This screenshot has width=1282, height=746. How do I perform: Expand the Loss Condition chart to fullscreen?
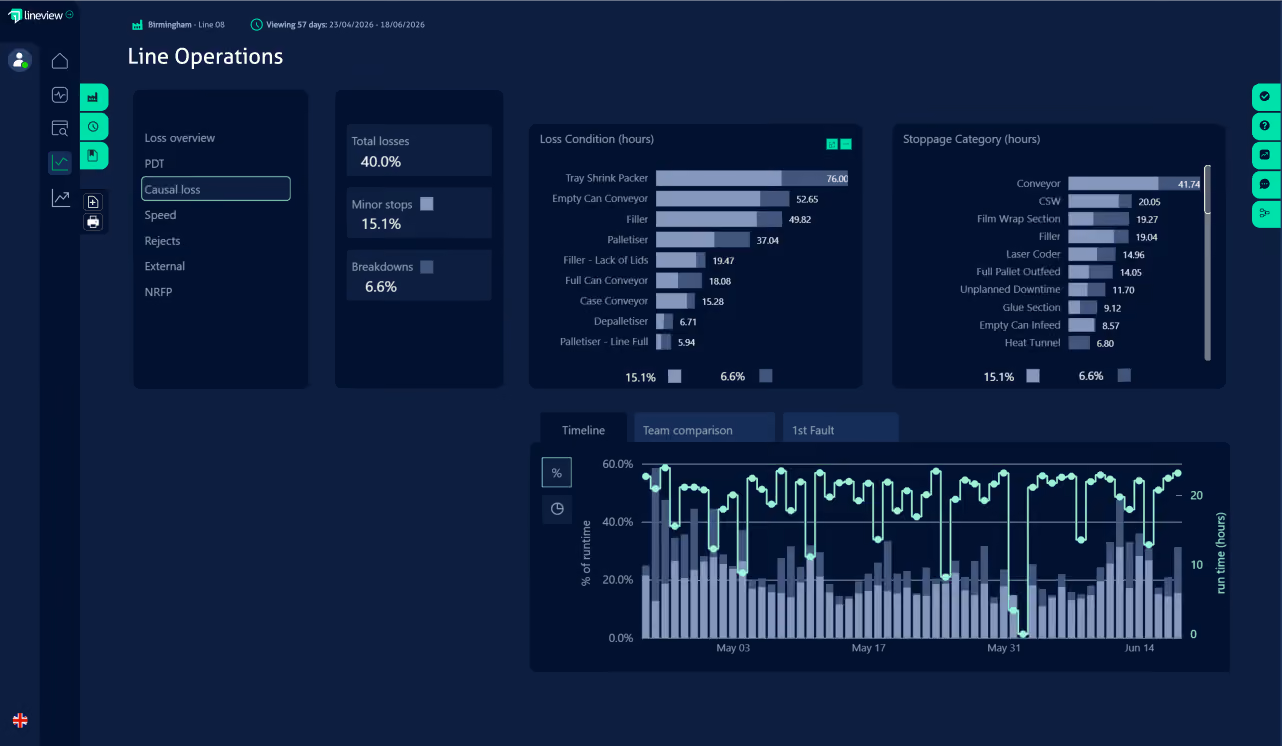(831, 145)
